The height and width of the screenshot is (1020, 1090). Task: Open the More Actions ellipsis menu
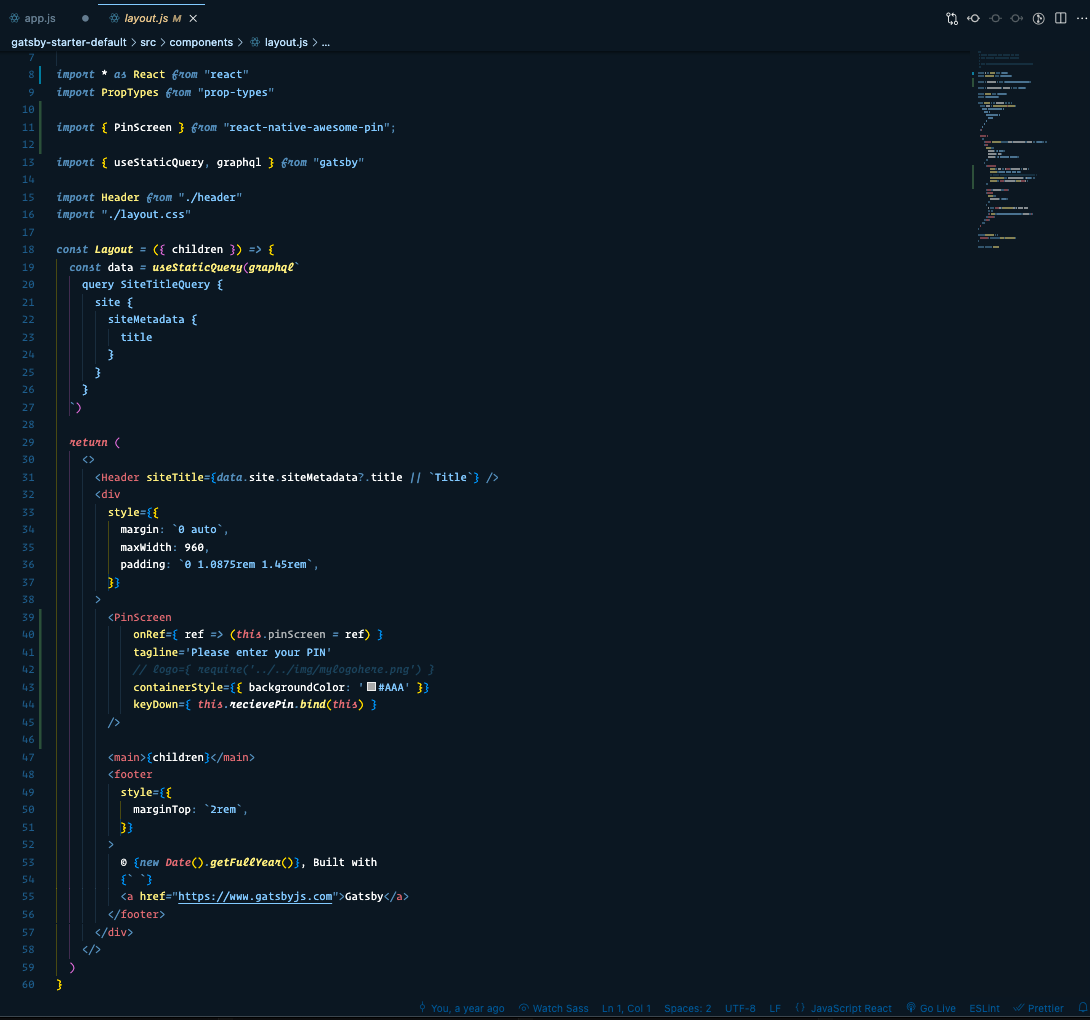point(1081,19)
